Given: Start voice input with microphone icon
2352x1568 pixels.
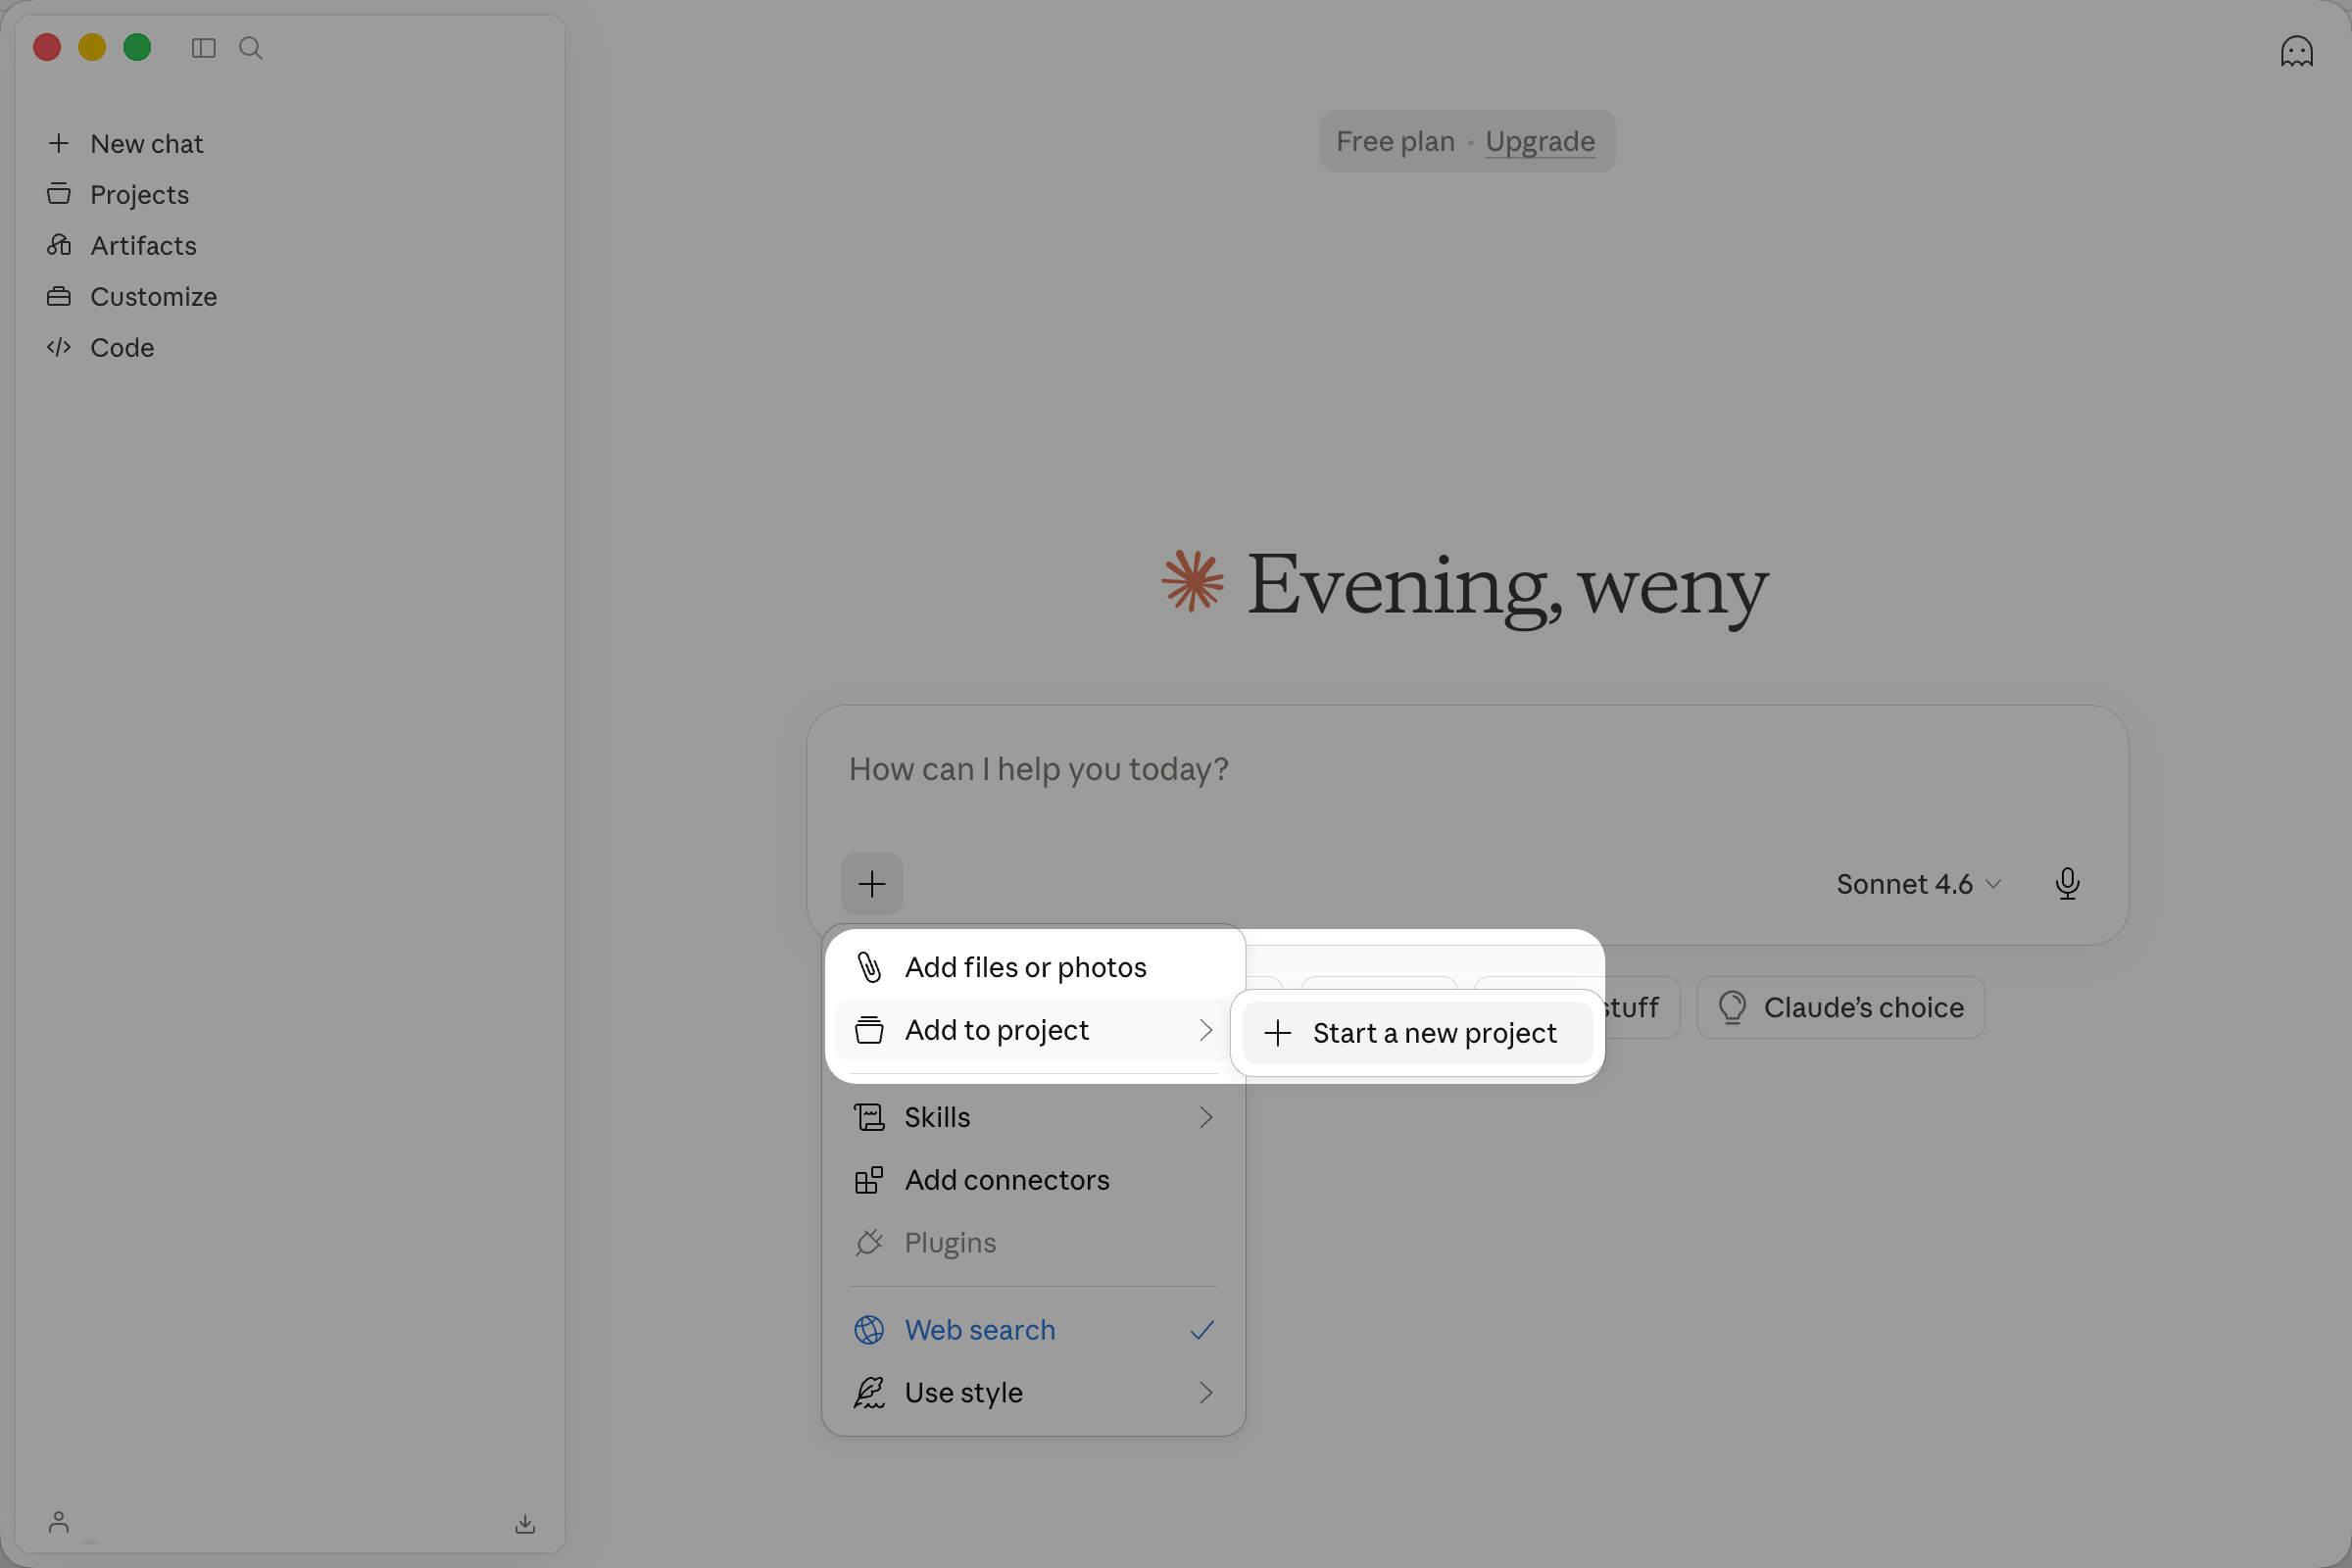Looking at the screenshot, I should (2067, 884).
